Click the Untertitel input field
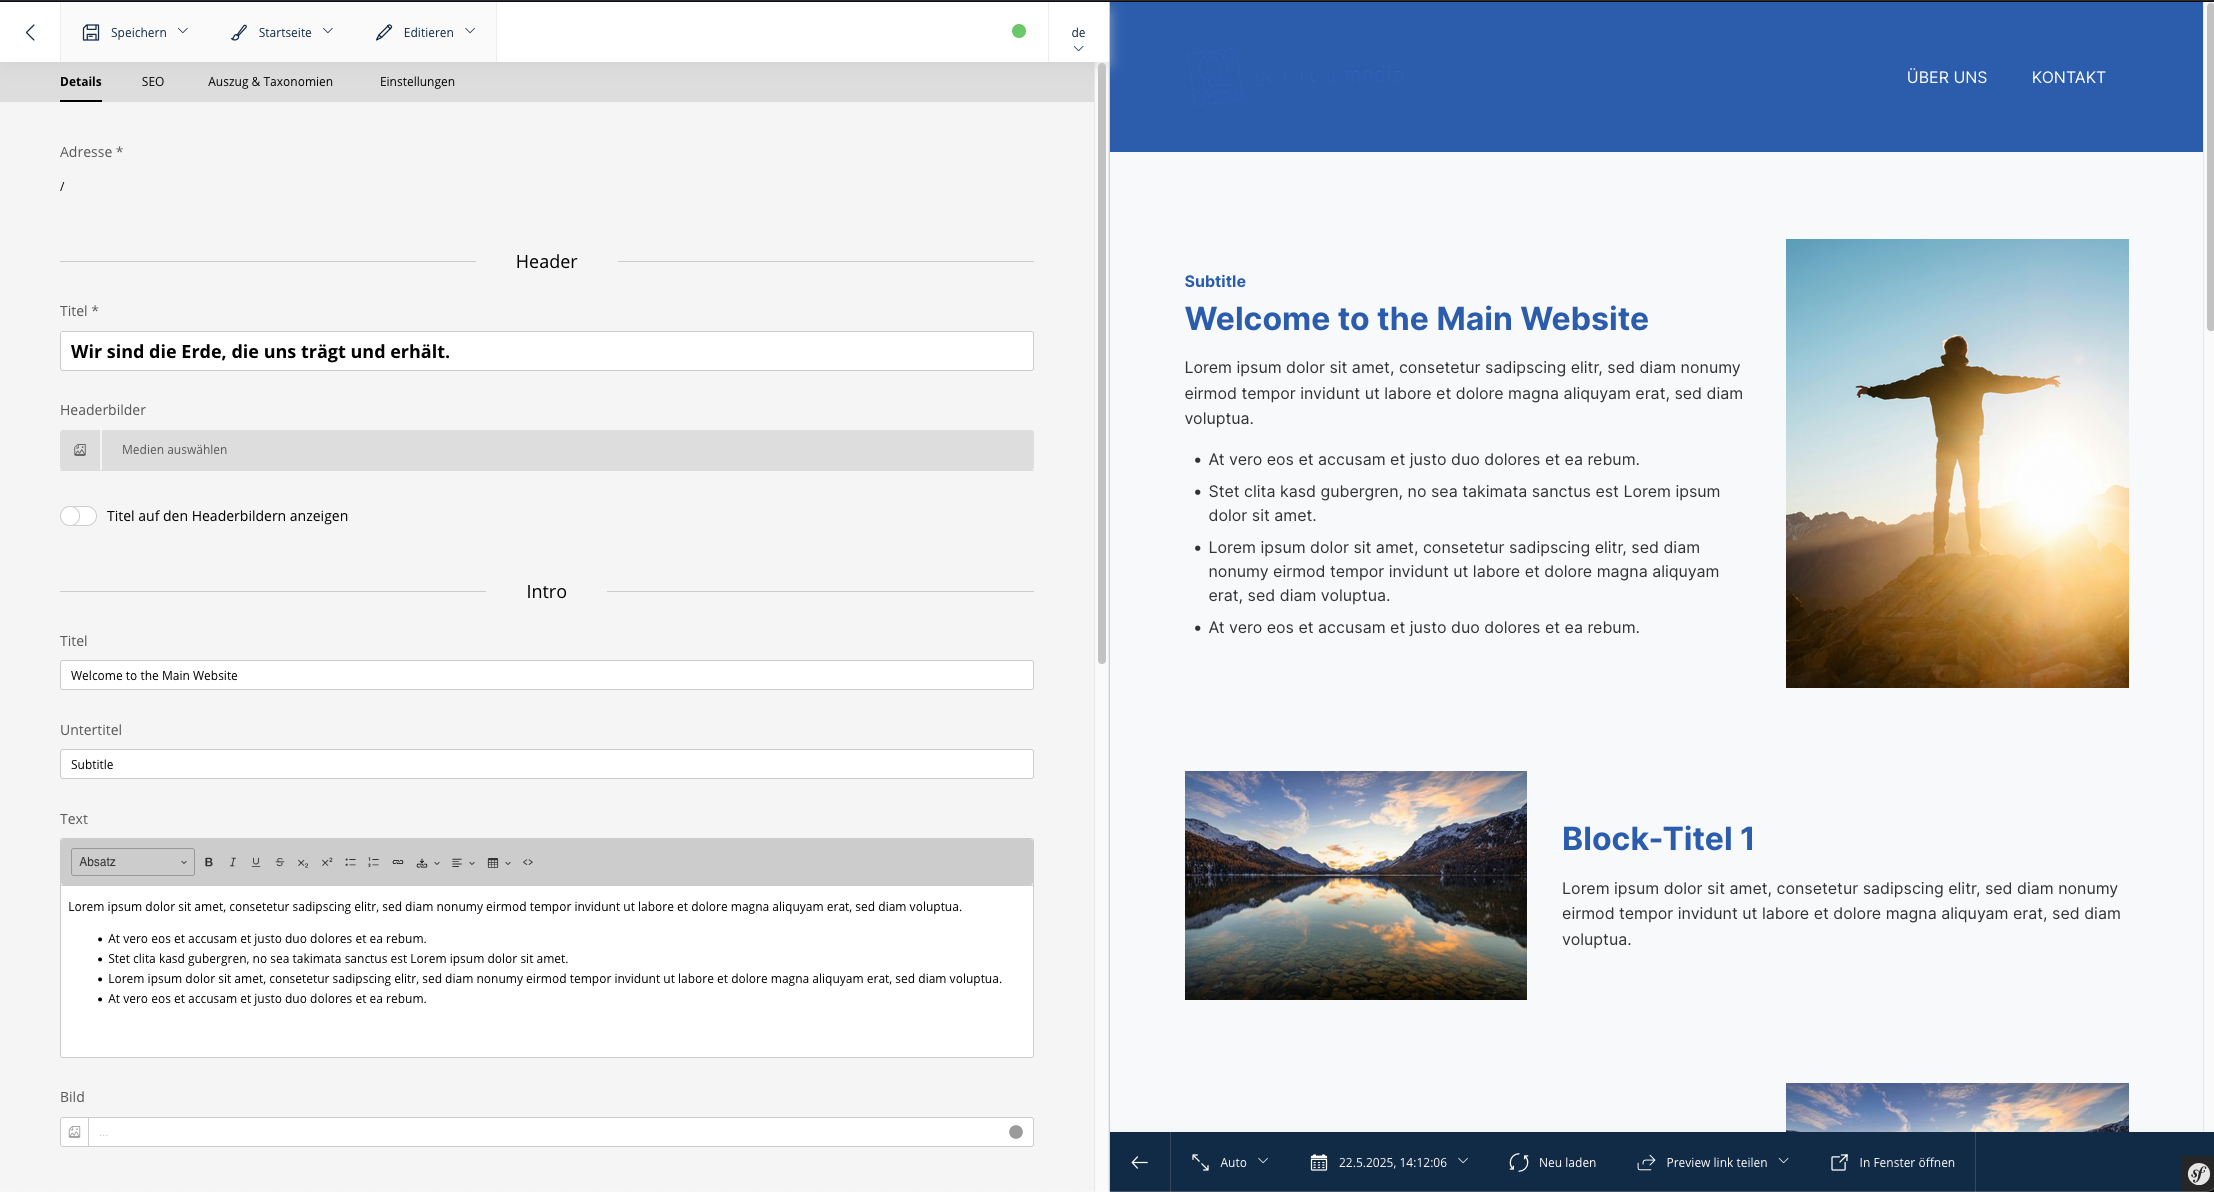Image resolution: width=2214 pixels, height=1192 pixels. 546,764
